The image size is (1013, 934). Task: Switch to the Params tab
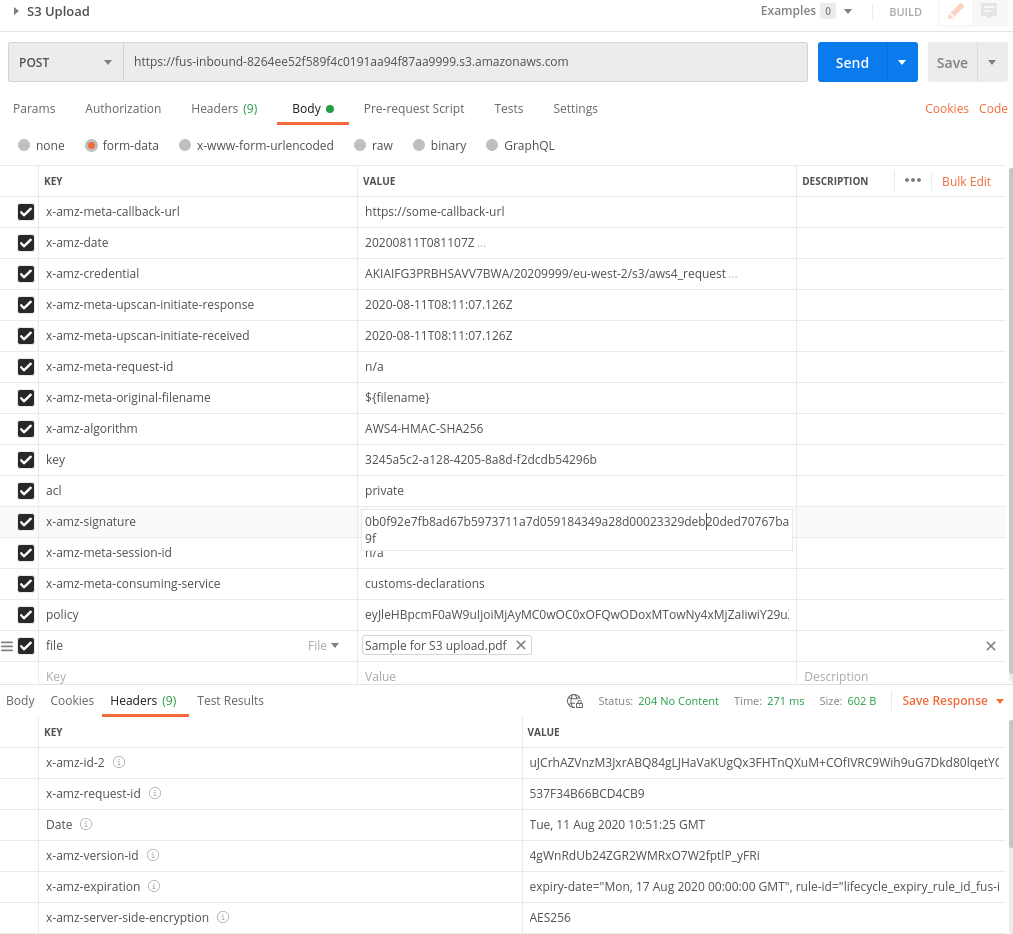click(34, 109)
